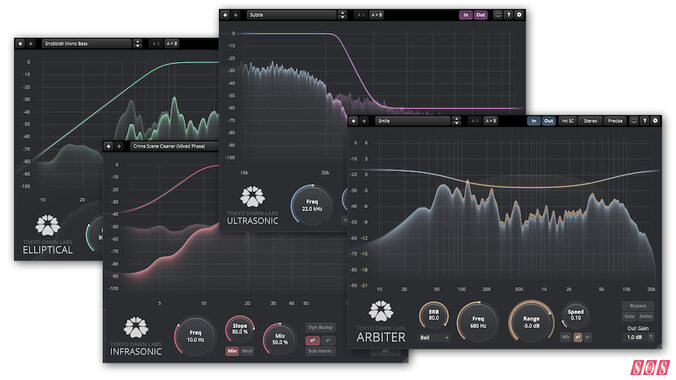Click the Ultrasonic Freq 22.0 kHz knob
The height and width of the screenshot is (380, 676).
(x=311, y=205)
